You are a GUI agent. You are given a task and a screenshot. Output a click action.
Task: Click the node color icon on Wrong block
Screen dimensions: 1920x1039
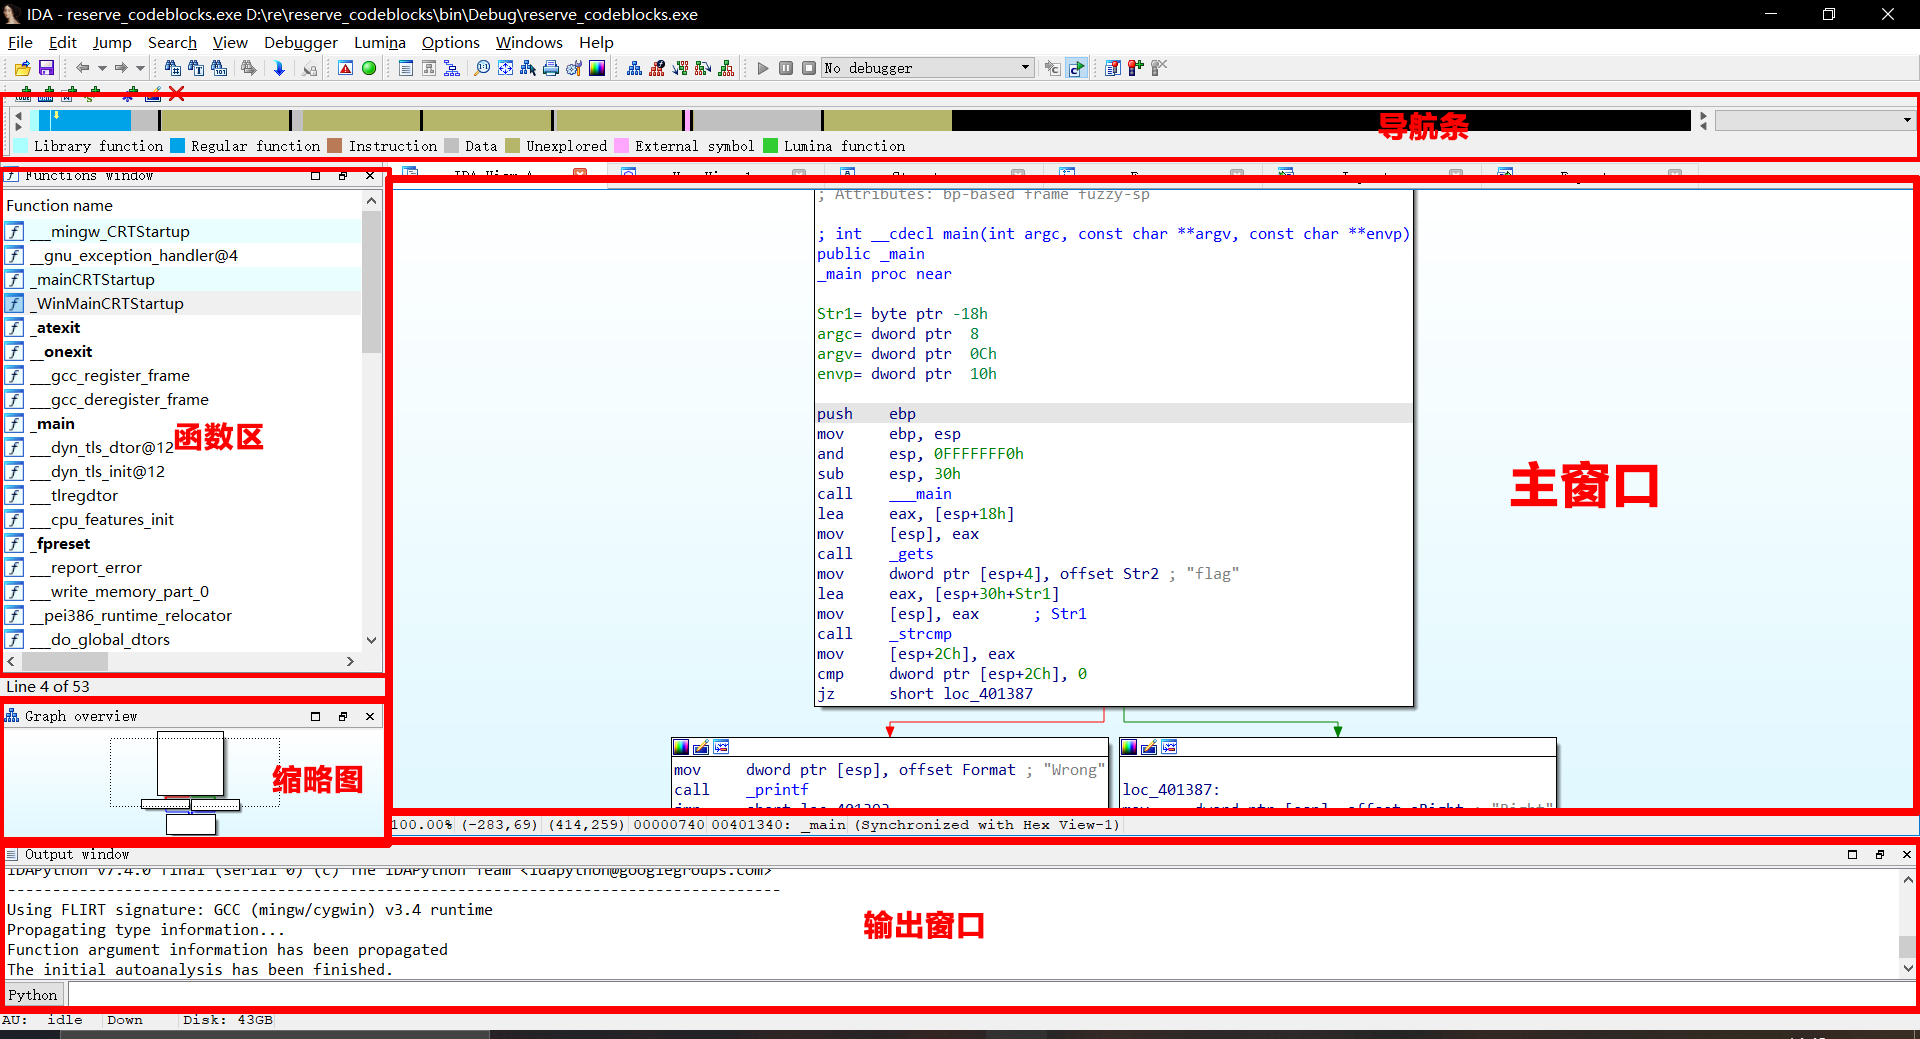click(x=681, y=747)
